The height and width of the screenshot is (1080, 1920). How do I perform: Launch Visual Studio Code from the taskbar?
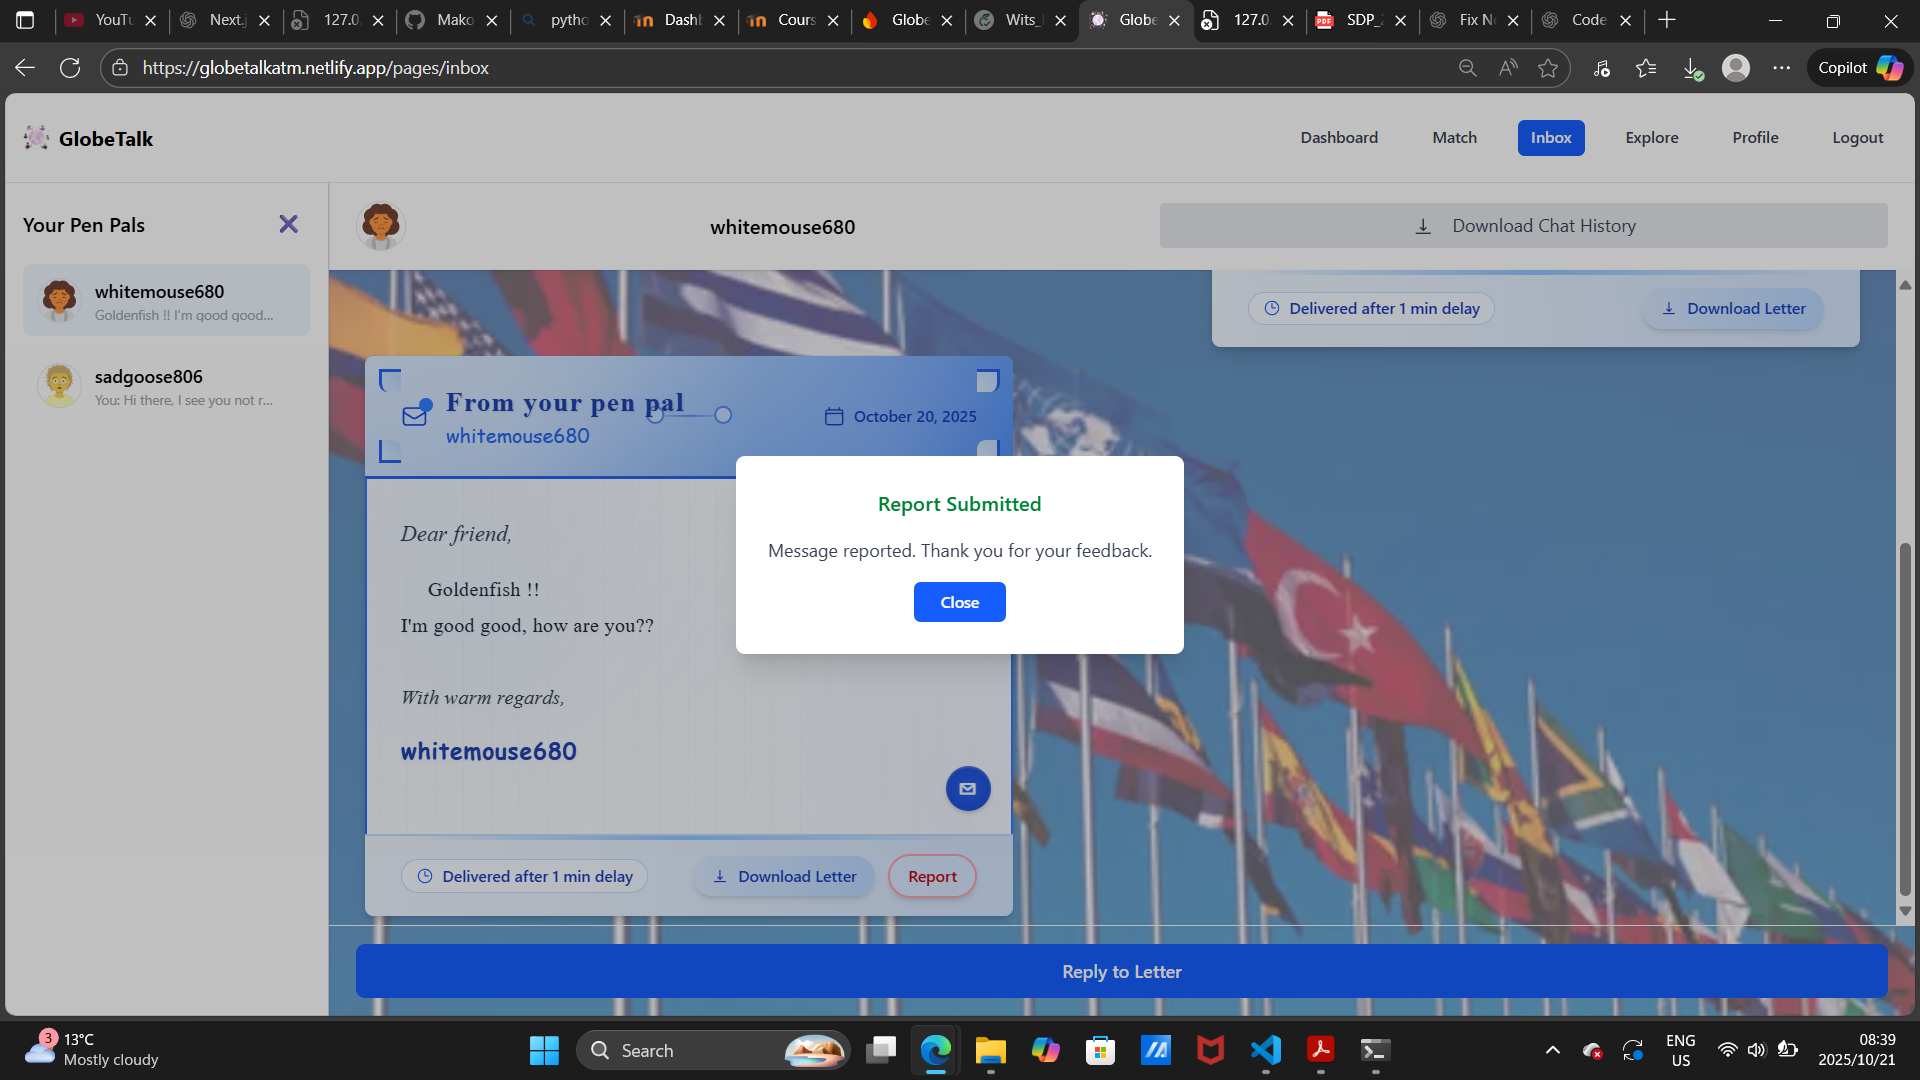(x=1265, y=1051)
